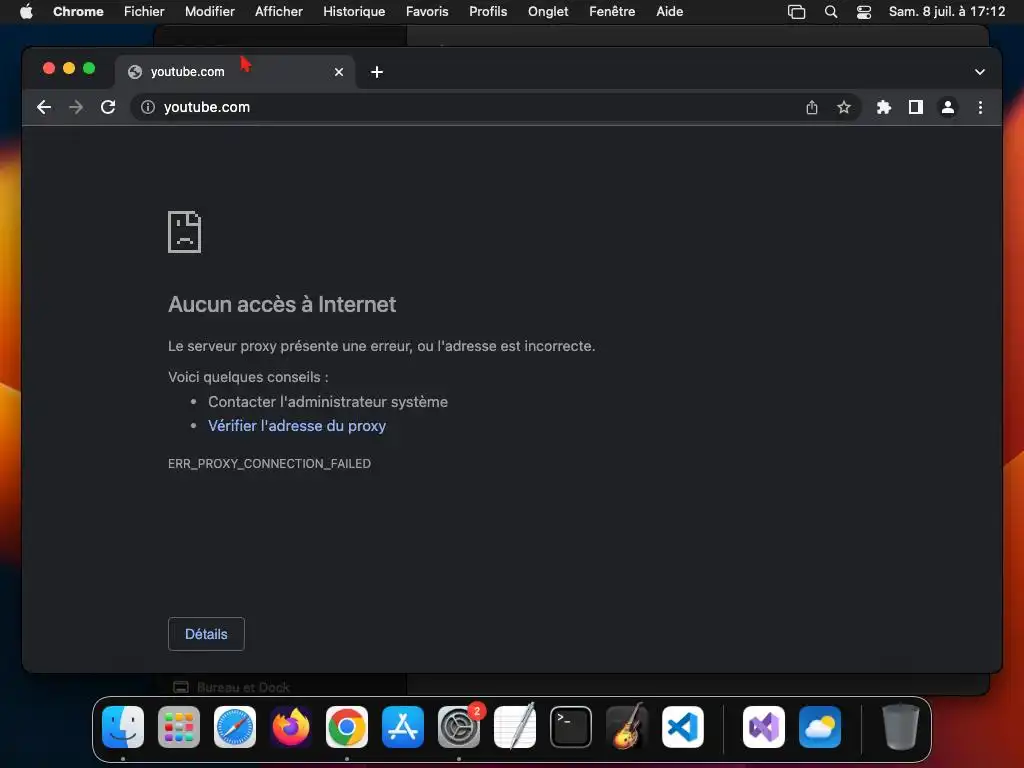Open the Modifier menu
This screenshot has width=1024, height=768.
210,12
